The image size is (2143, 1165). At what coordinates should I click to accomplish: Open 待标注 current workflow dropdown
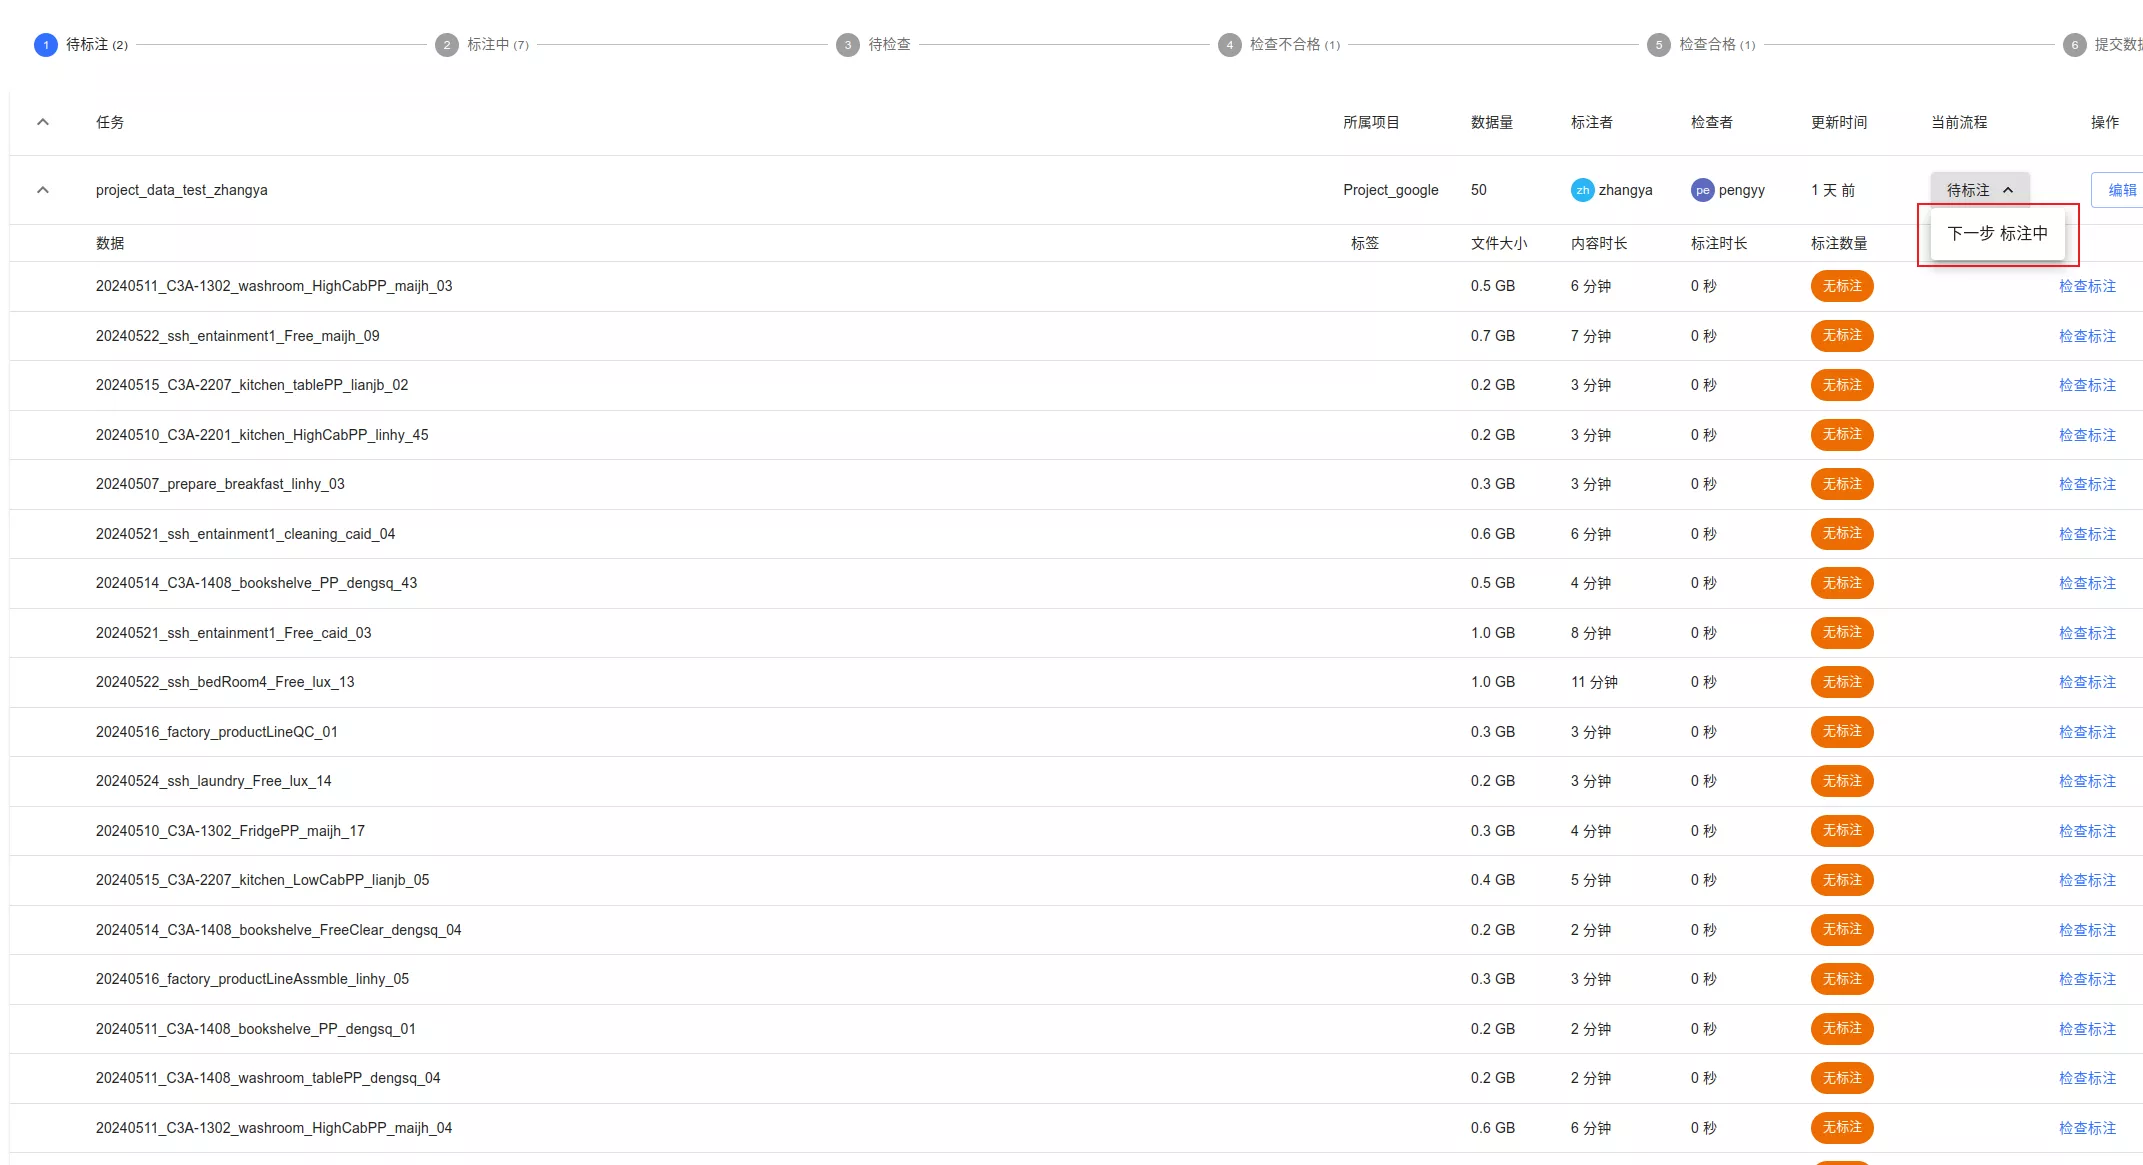pyautogui.click(x=1979, y=190)
